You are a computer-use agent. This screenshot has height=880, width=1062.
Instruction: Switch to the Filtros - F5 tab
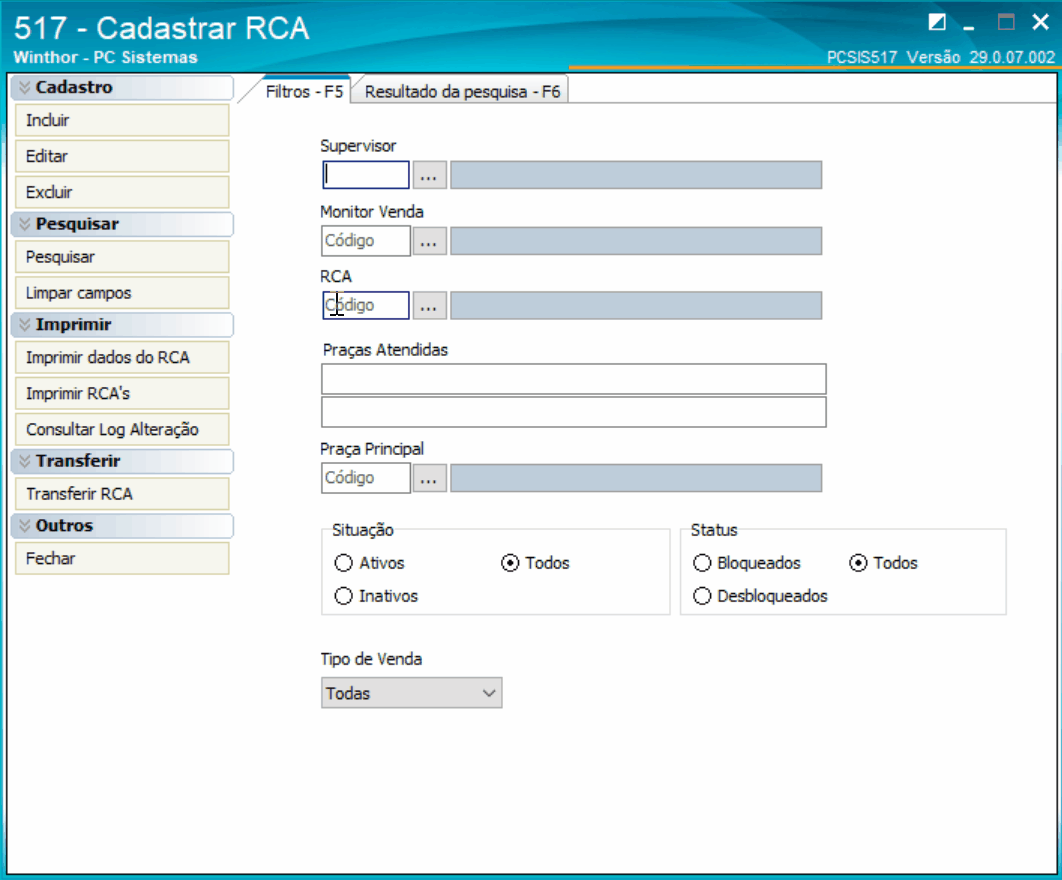[304, 91]
